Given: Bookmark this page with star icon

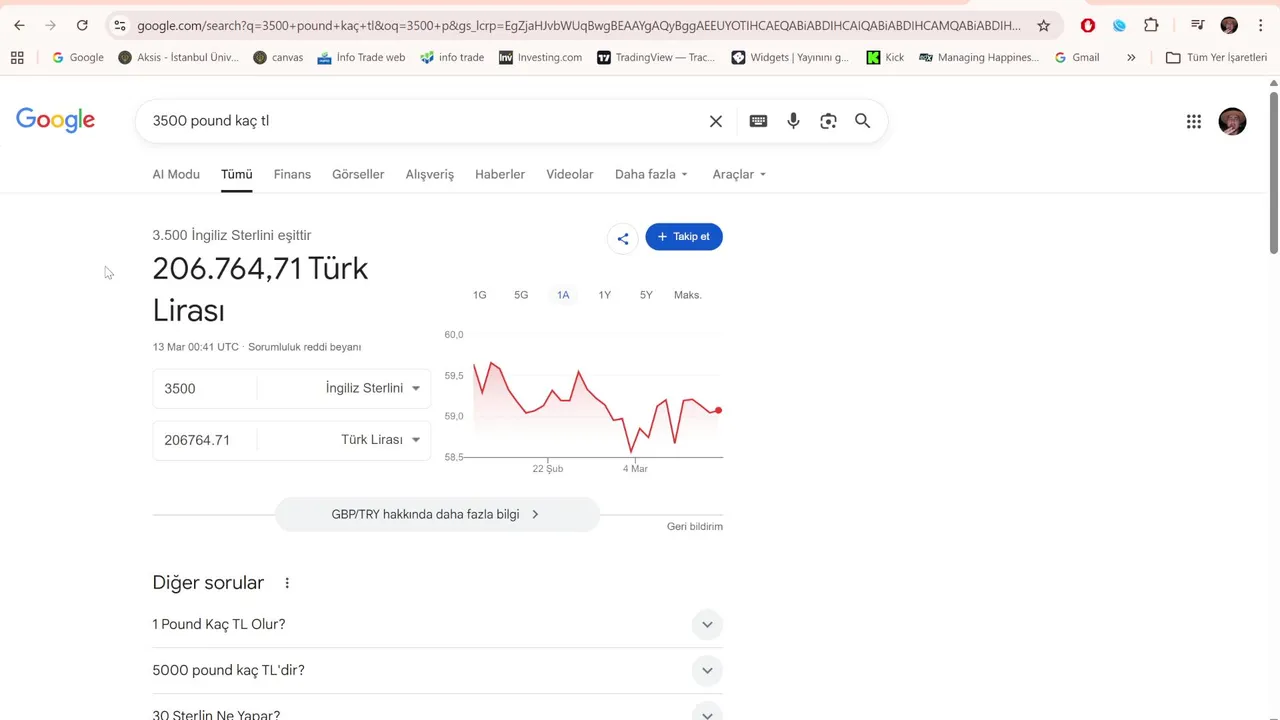Looking at the screenshot, I should (x=1044, y=26).
